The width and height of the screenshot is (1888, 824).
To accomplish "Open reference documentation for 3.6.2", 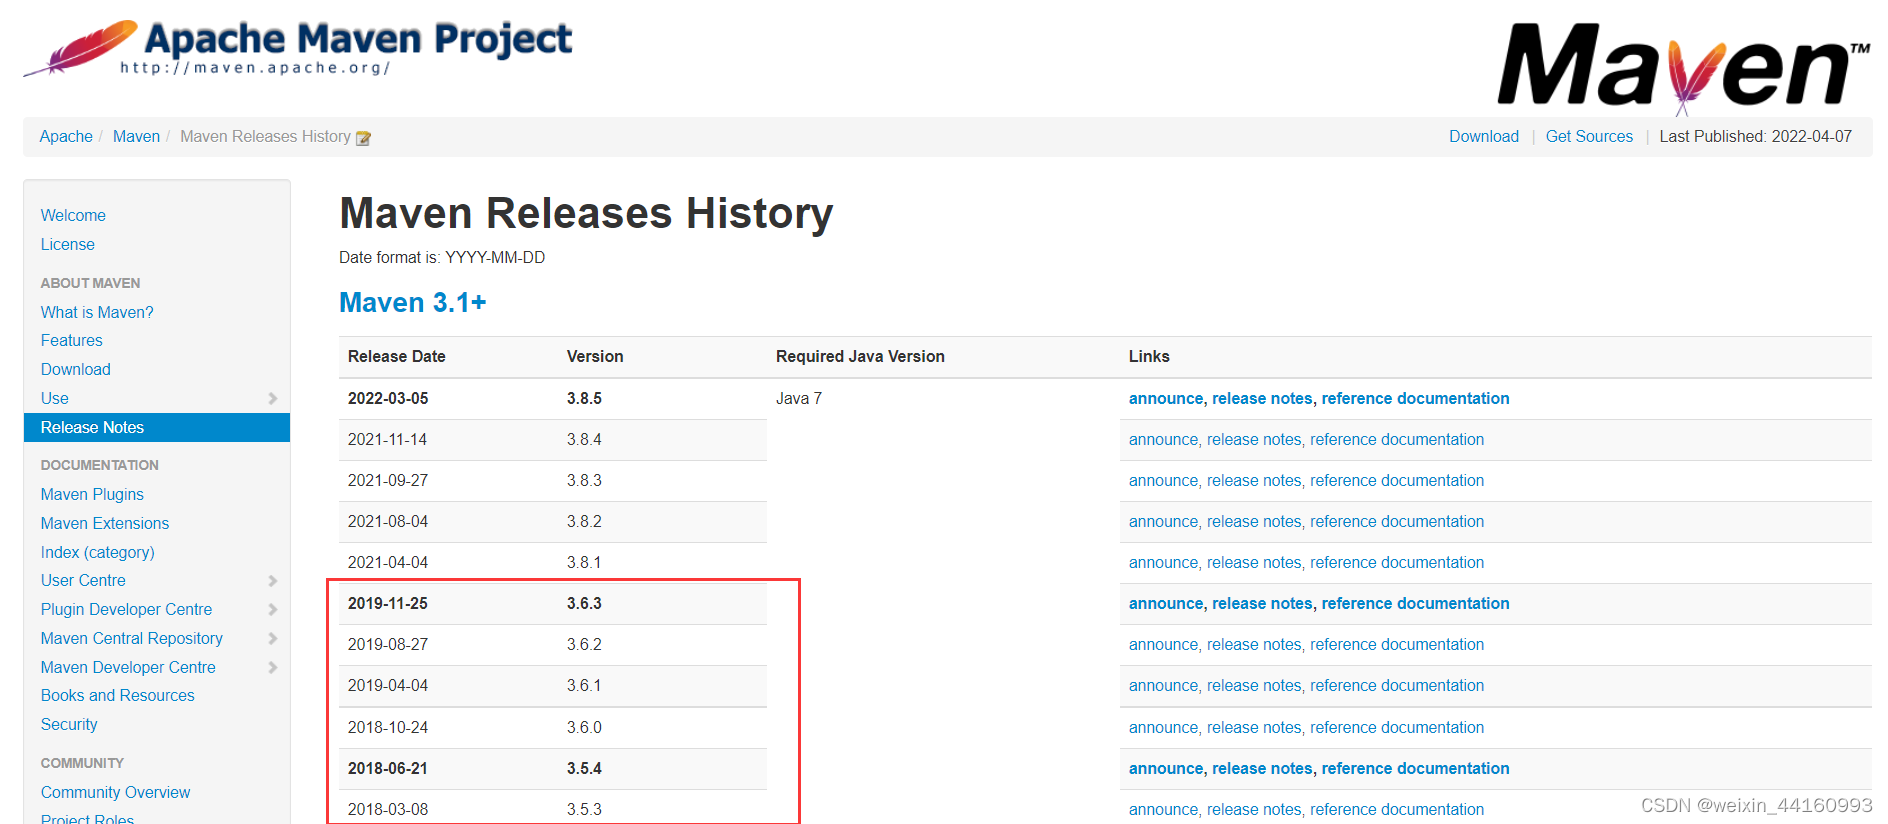I will click(x=1397, y=644).
